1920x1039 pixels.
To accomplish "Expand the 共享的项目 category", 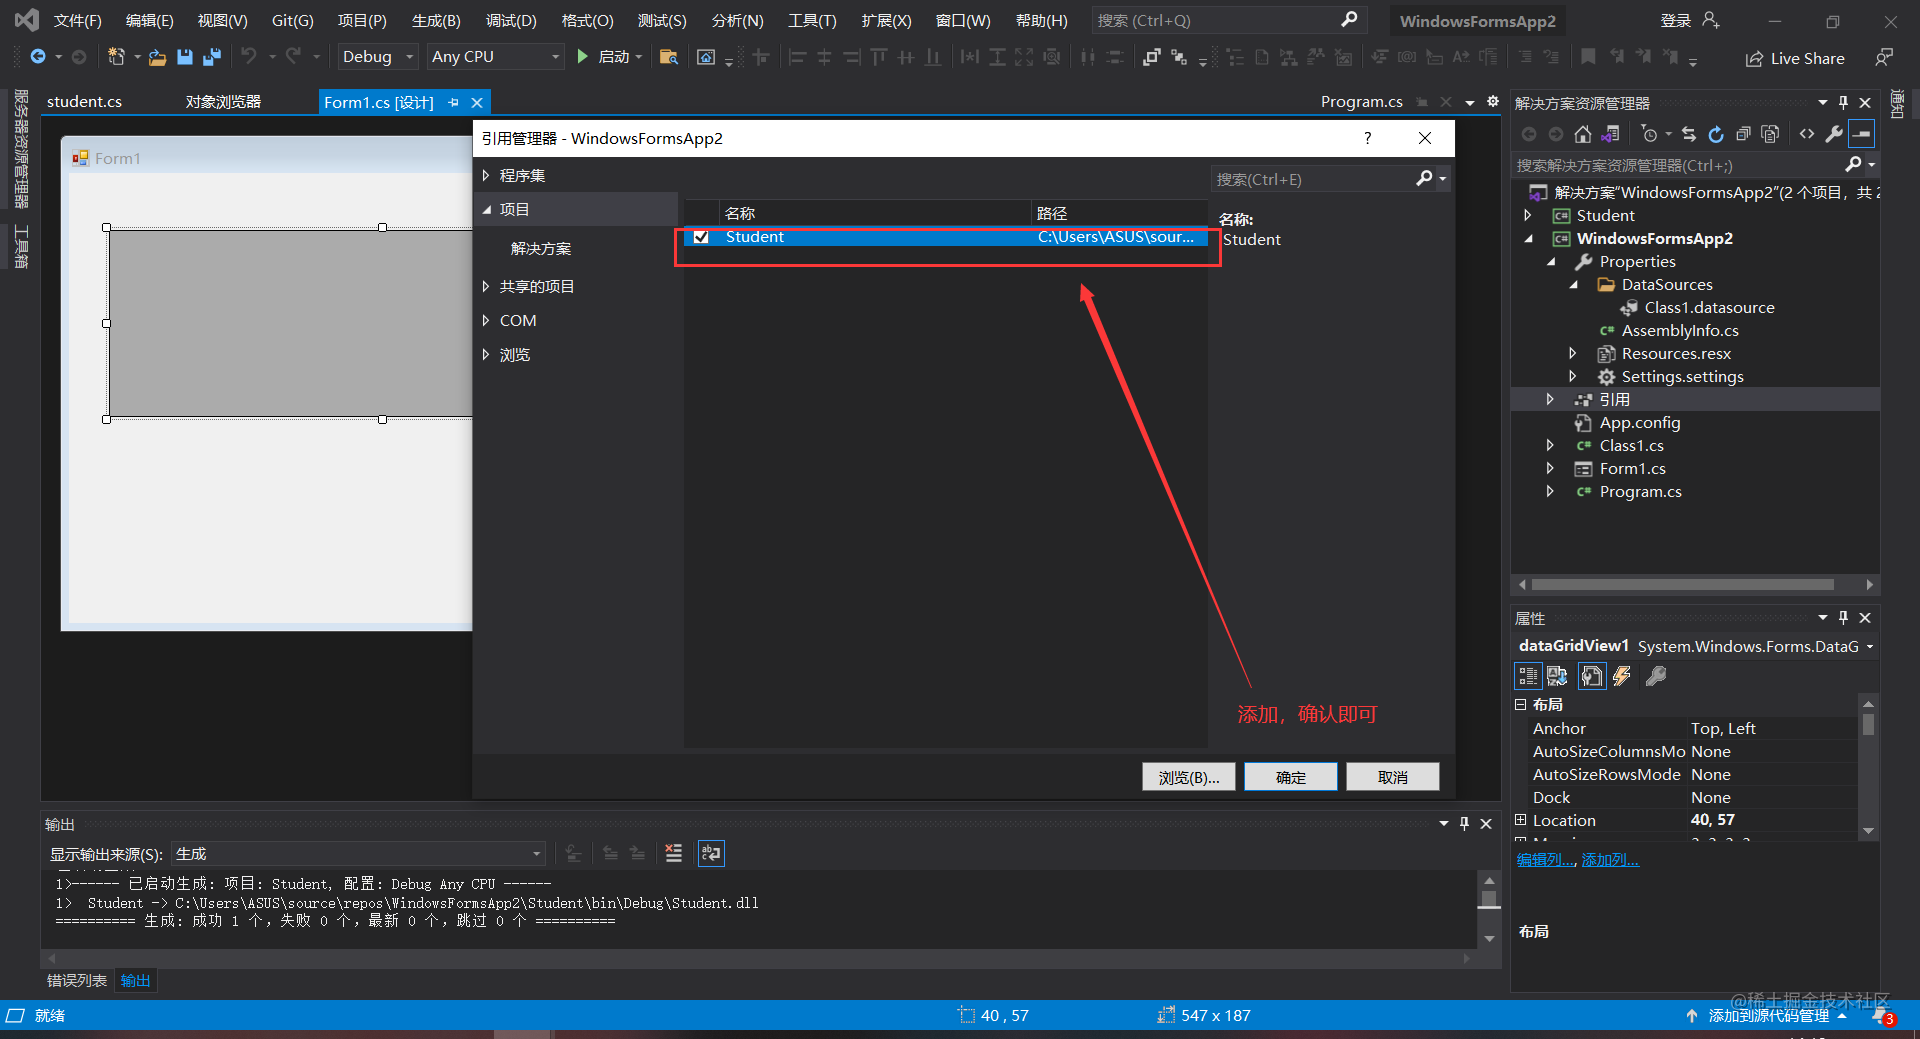I will pos(486,287).
